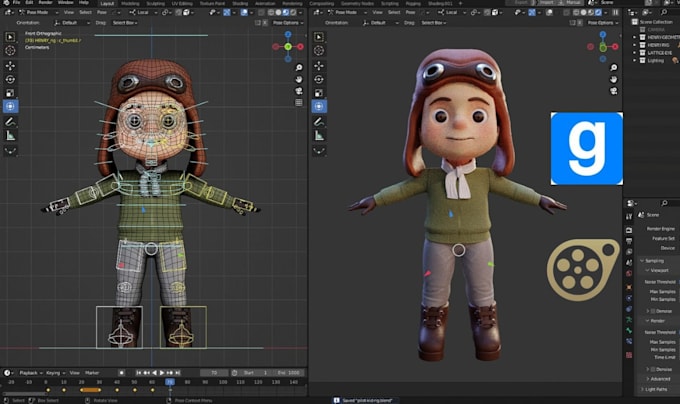The height and width of the screenshot is (404, 680).
Task: Toggle Denoise checkbox under Viewport sampling
Action: point(653,311)
